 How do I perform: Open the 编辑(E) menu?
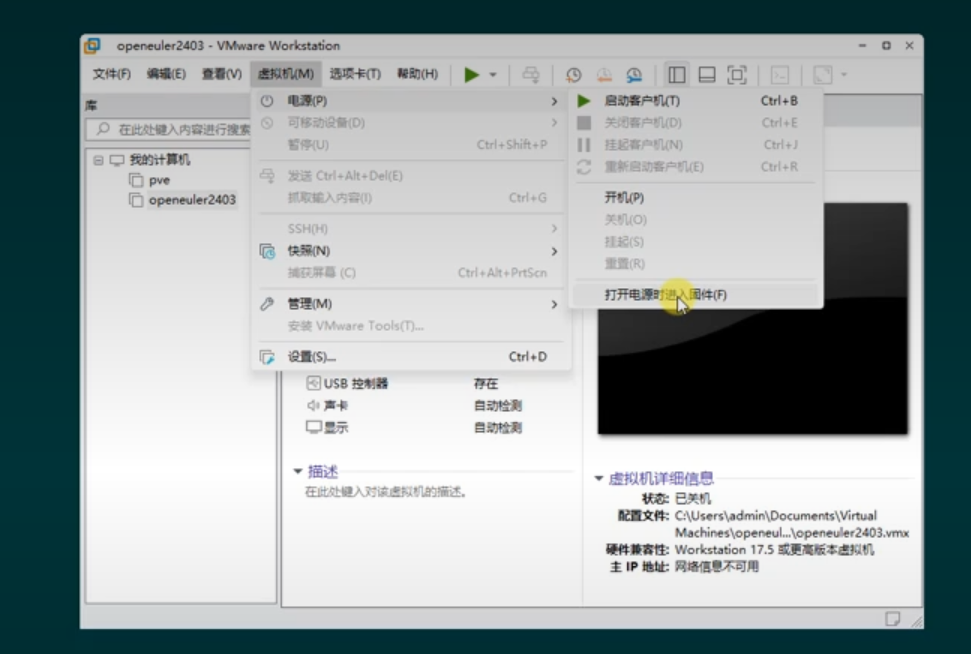coord(166,74)
